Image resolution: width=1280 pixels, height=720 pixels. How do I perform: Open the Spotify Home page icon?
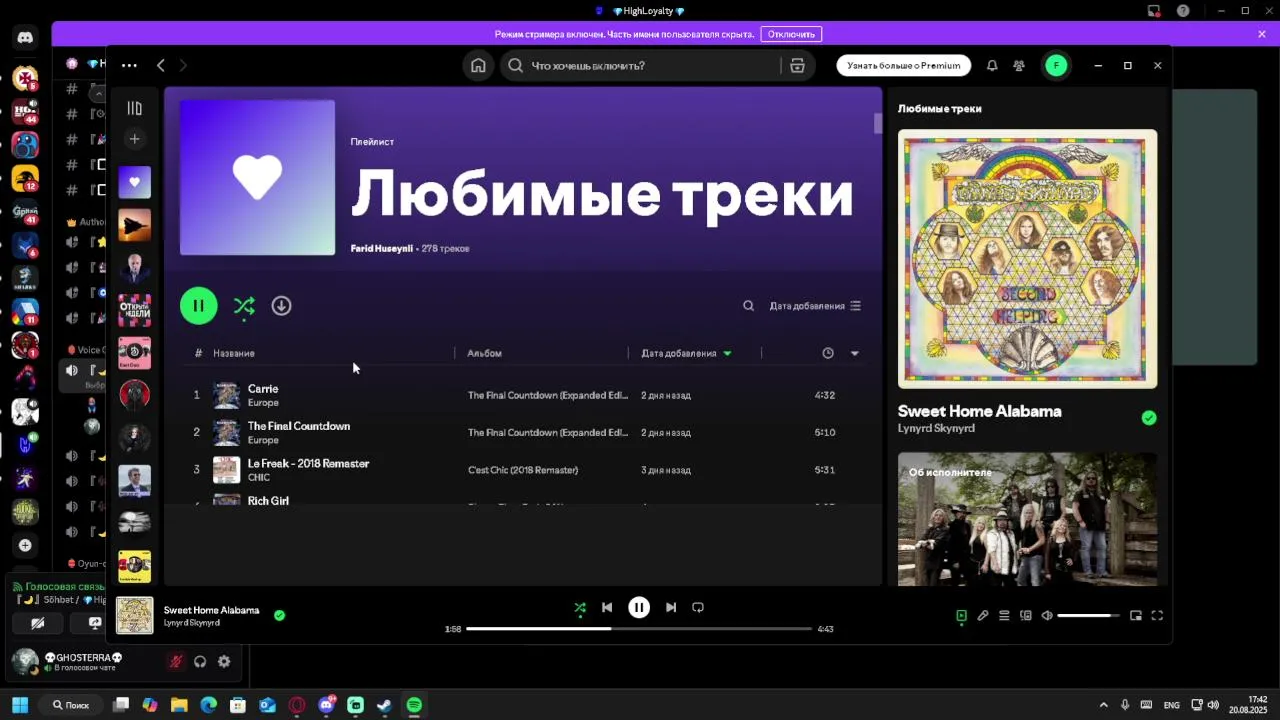click(478, 65)
